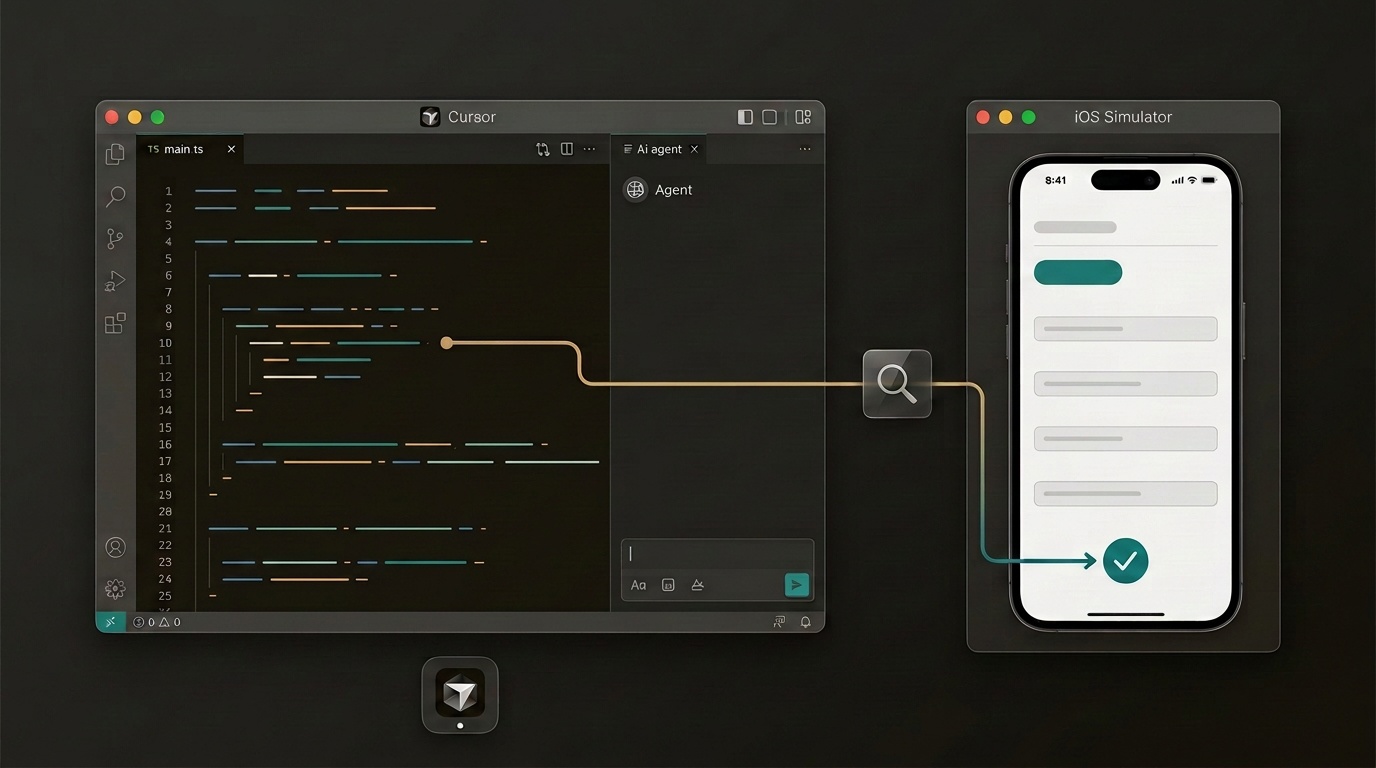Open the Explorer files icon in activity bar

click(x=115, y=153)
